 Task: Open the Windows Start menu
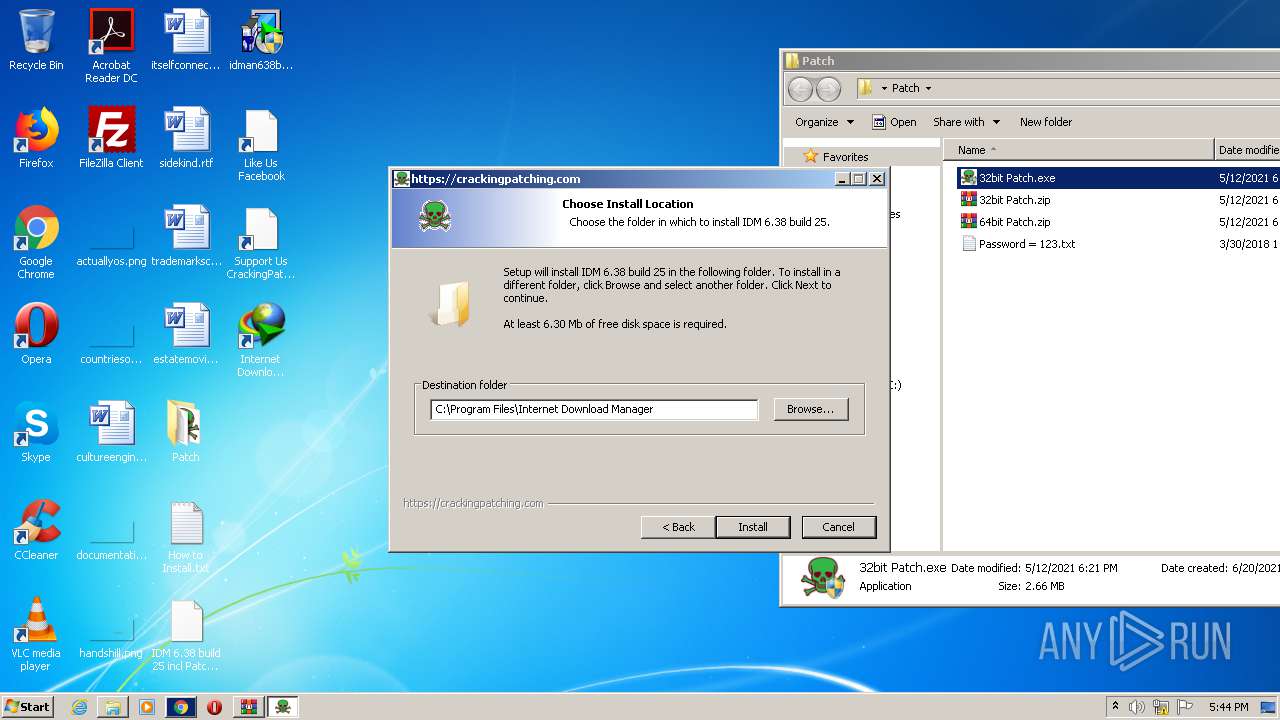click(28, 707)
